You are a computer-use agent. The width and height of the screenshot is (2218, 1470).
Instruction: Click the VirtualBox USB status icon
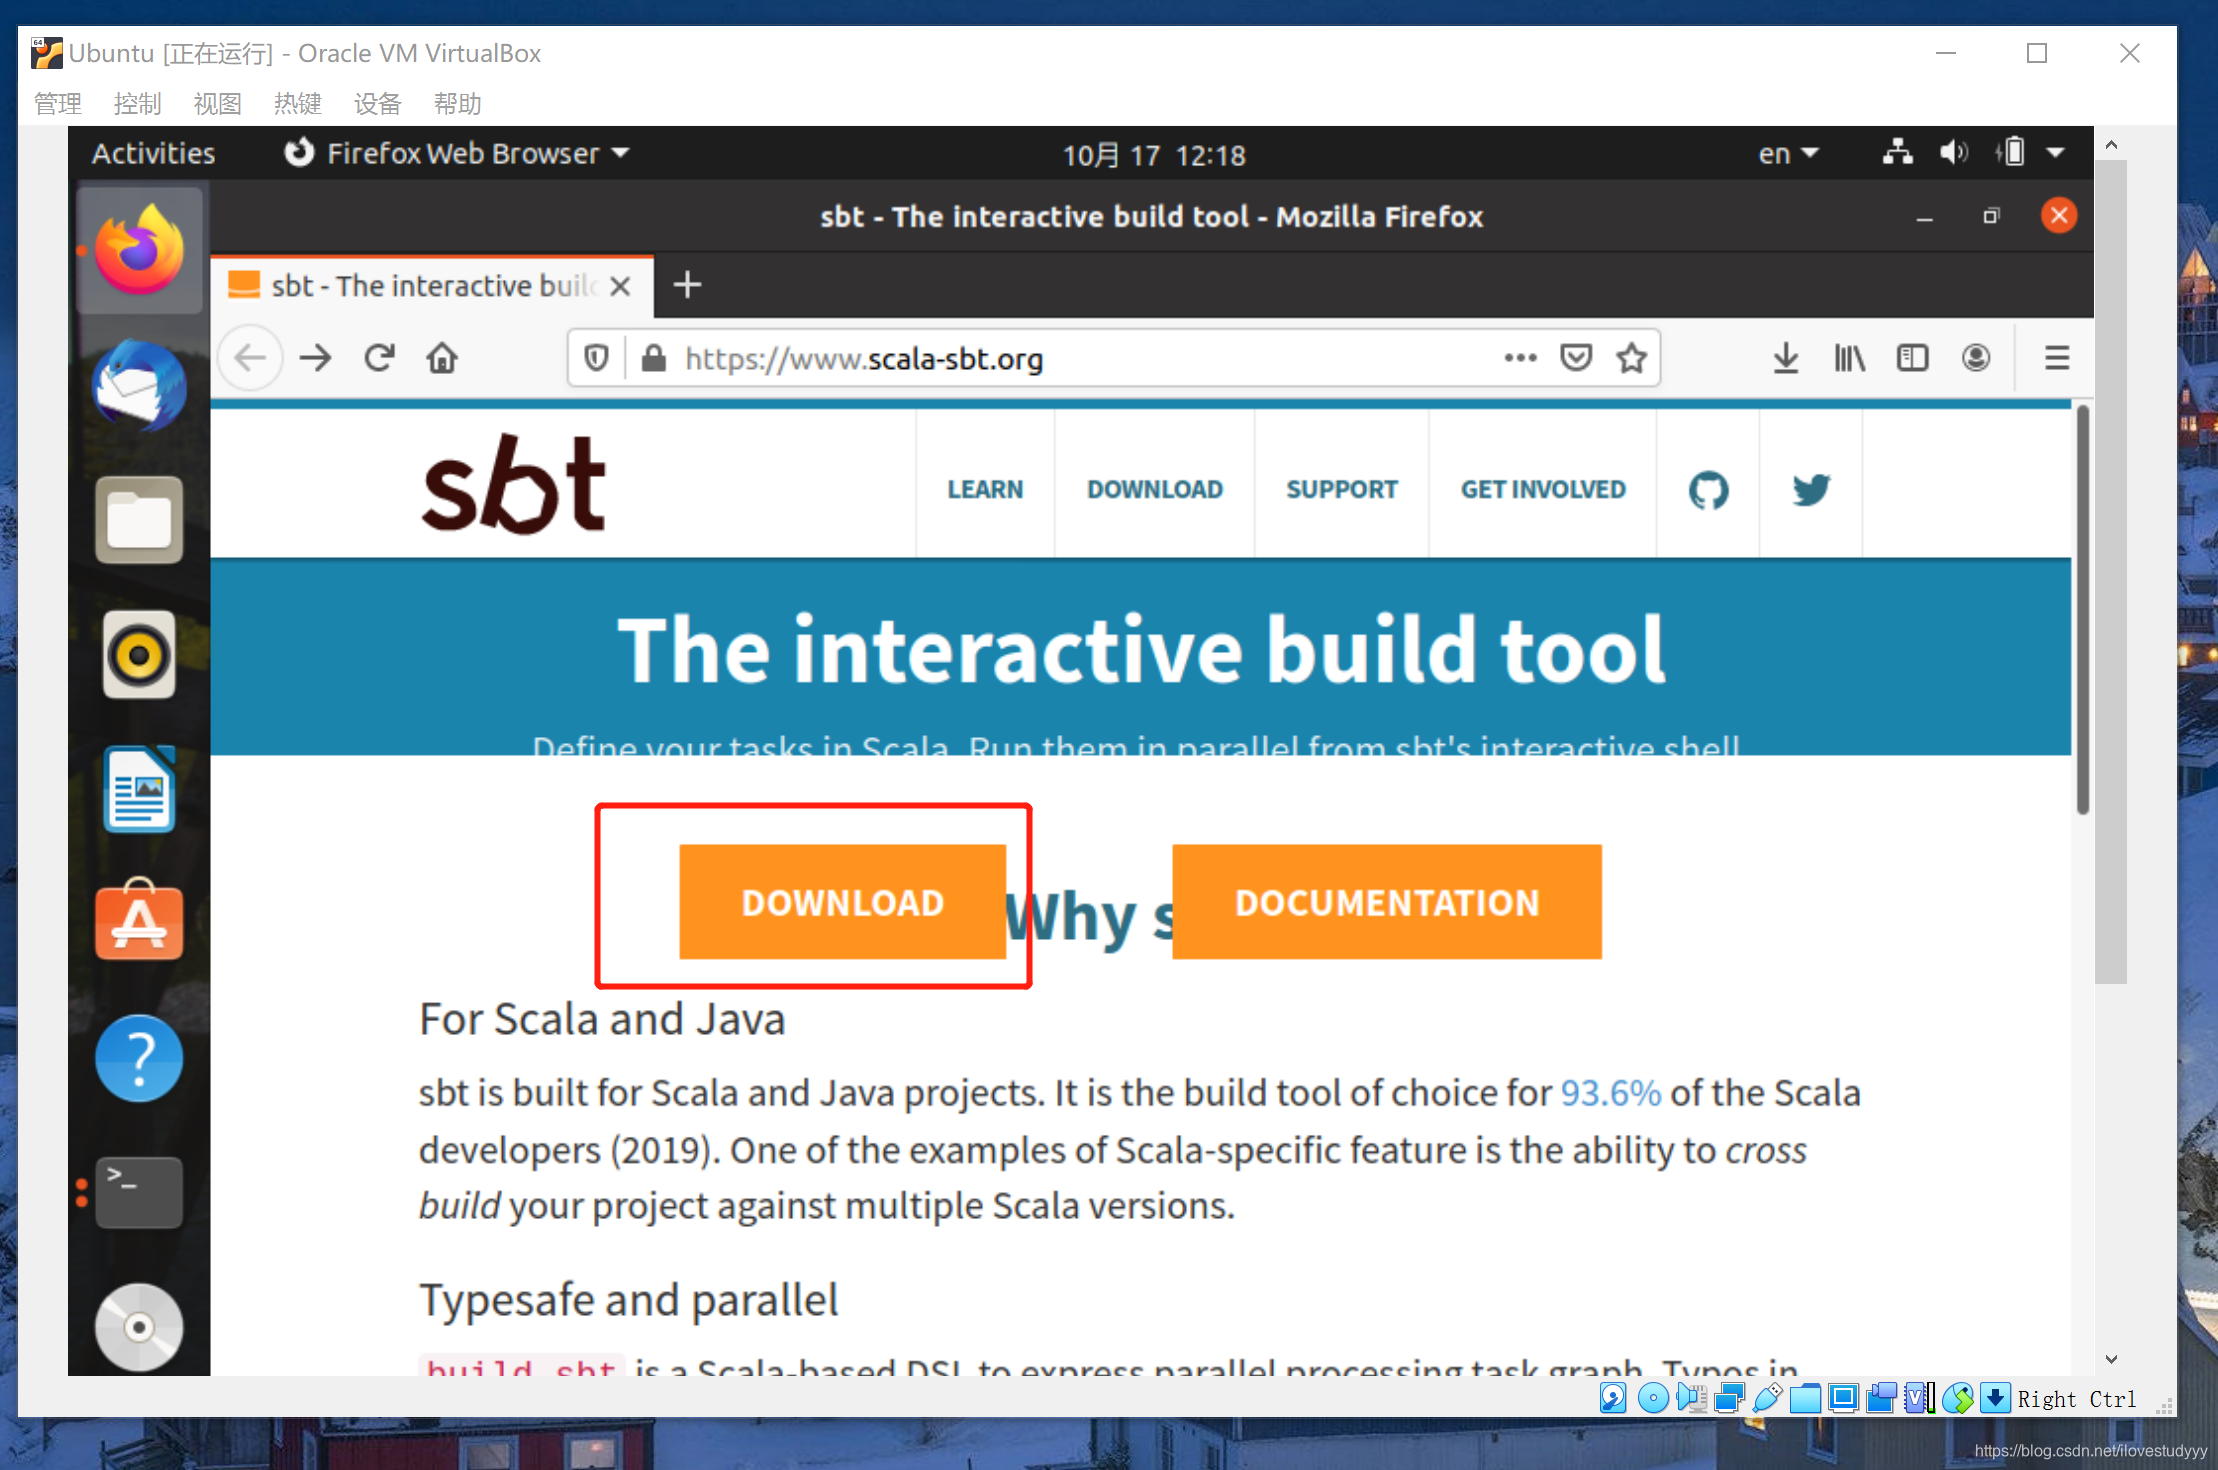[1767, 1398]
